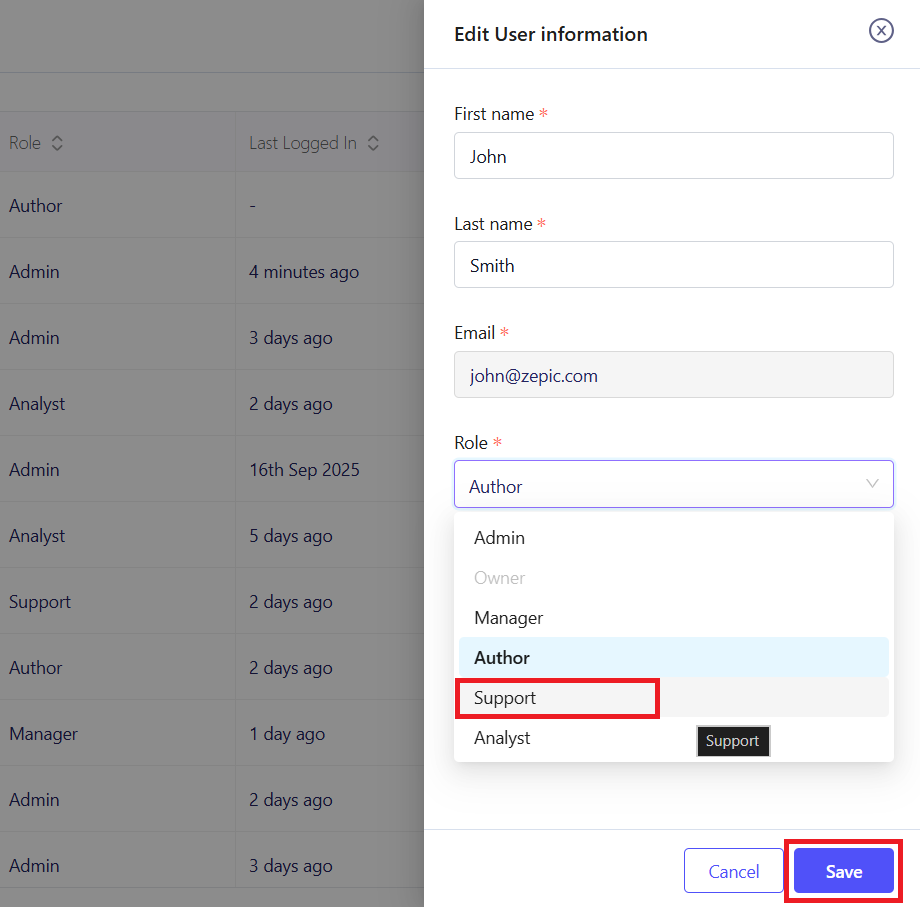Image resolution: width=920 pixels, height=907 pixels.
Task: Focus the First name field with John
Action: click(673, 156)
